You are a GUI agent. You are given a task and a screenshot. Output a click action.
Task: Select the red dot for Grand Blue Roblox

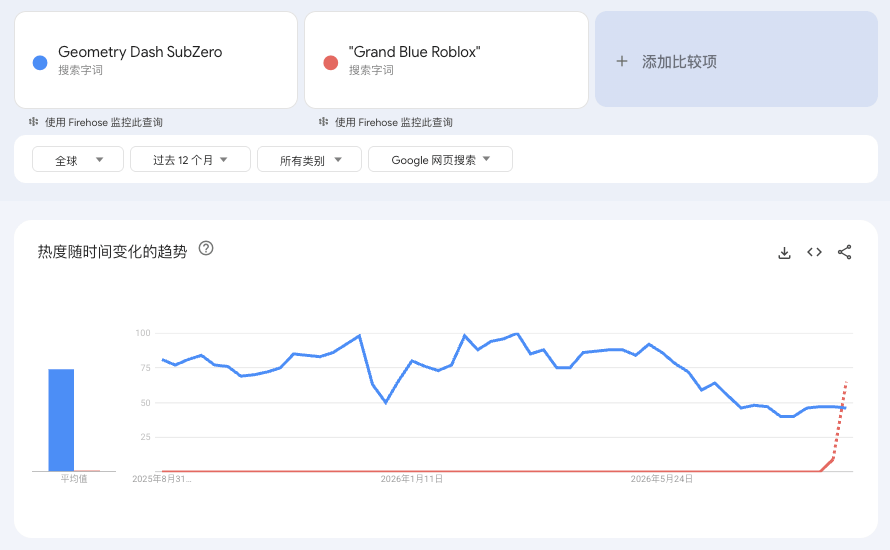(x=330, y=62)
